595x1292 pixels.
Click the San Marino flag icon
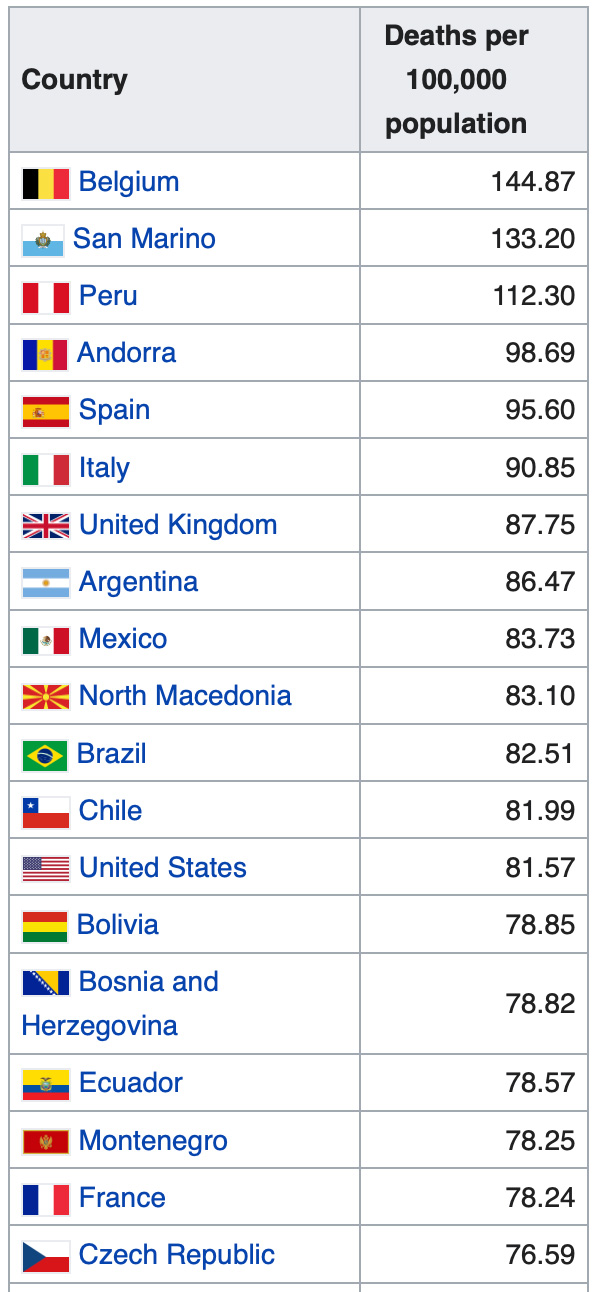tap(43, 240)
